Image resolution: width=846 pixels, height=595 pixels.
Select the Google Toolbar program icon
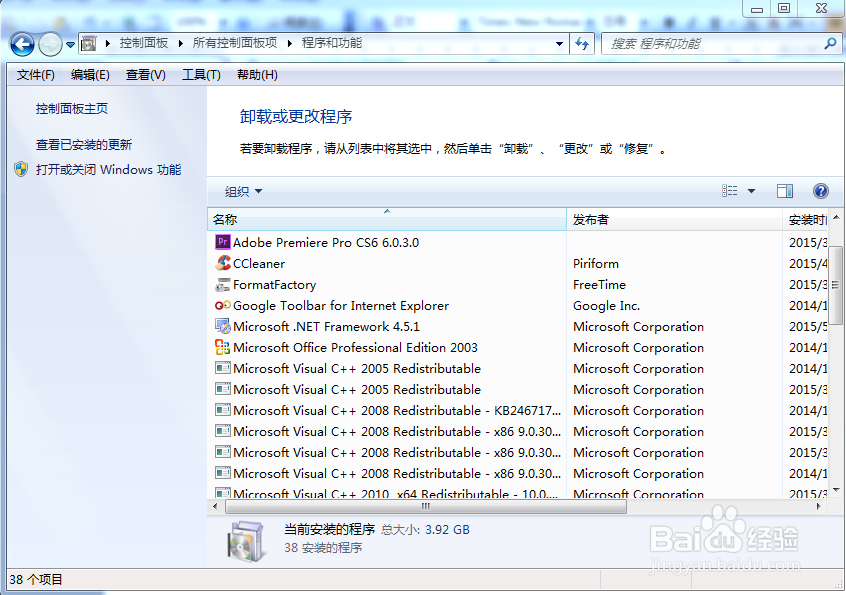(x=222, y=305)
